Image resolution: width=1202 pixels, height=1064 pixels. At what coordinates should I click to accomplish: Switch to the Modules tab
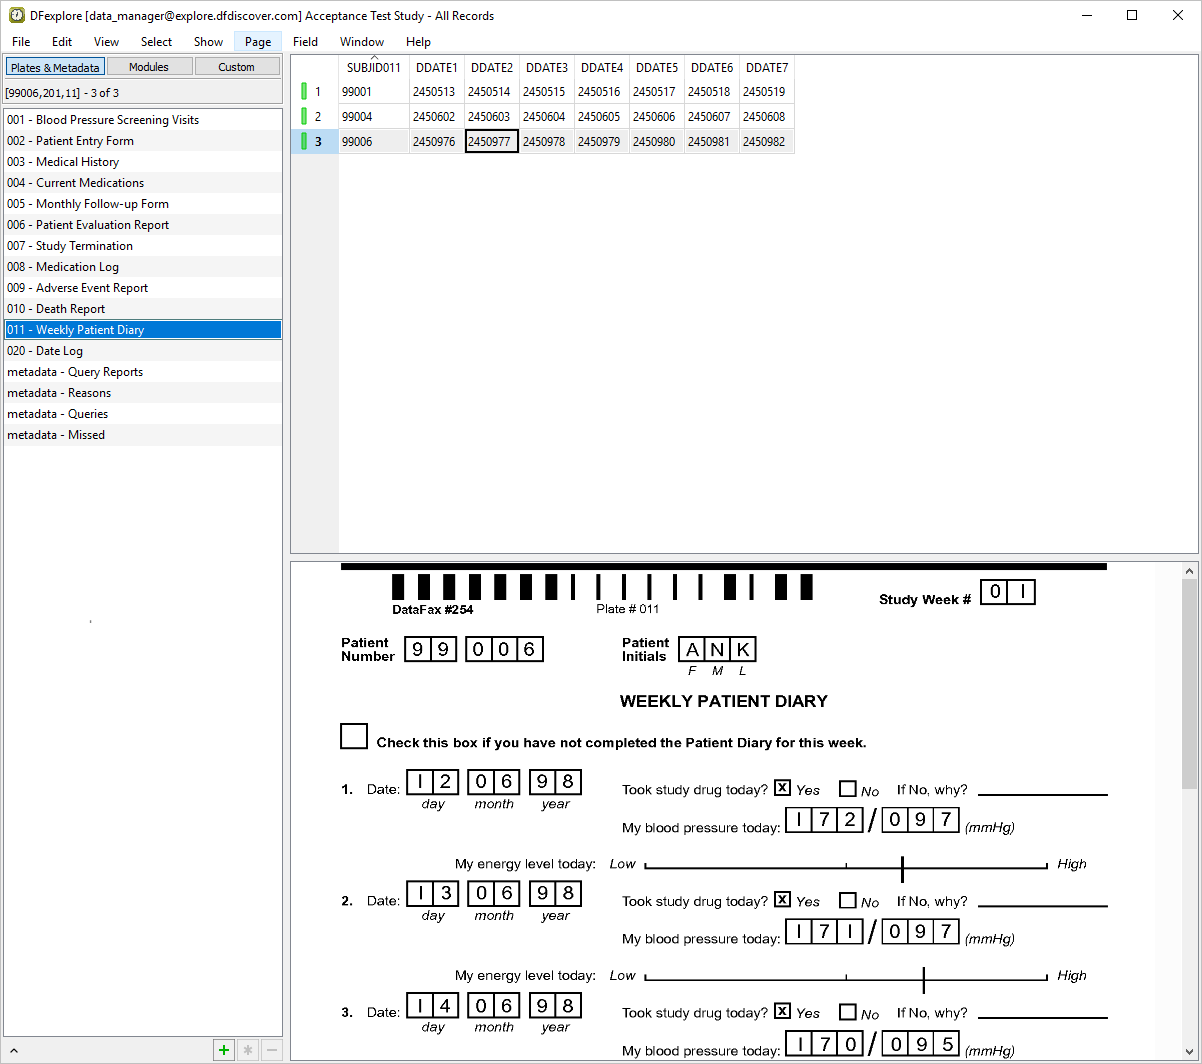click(x=149, y=67)
